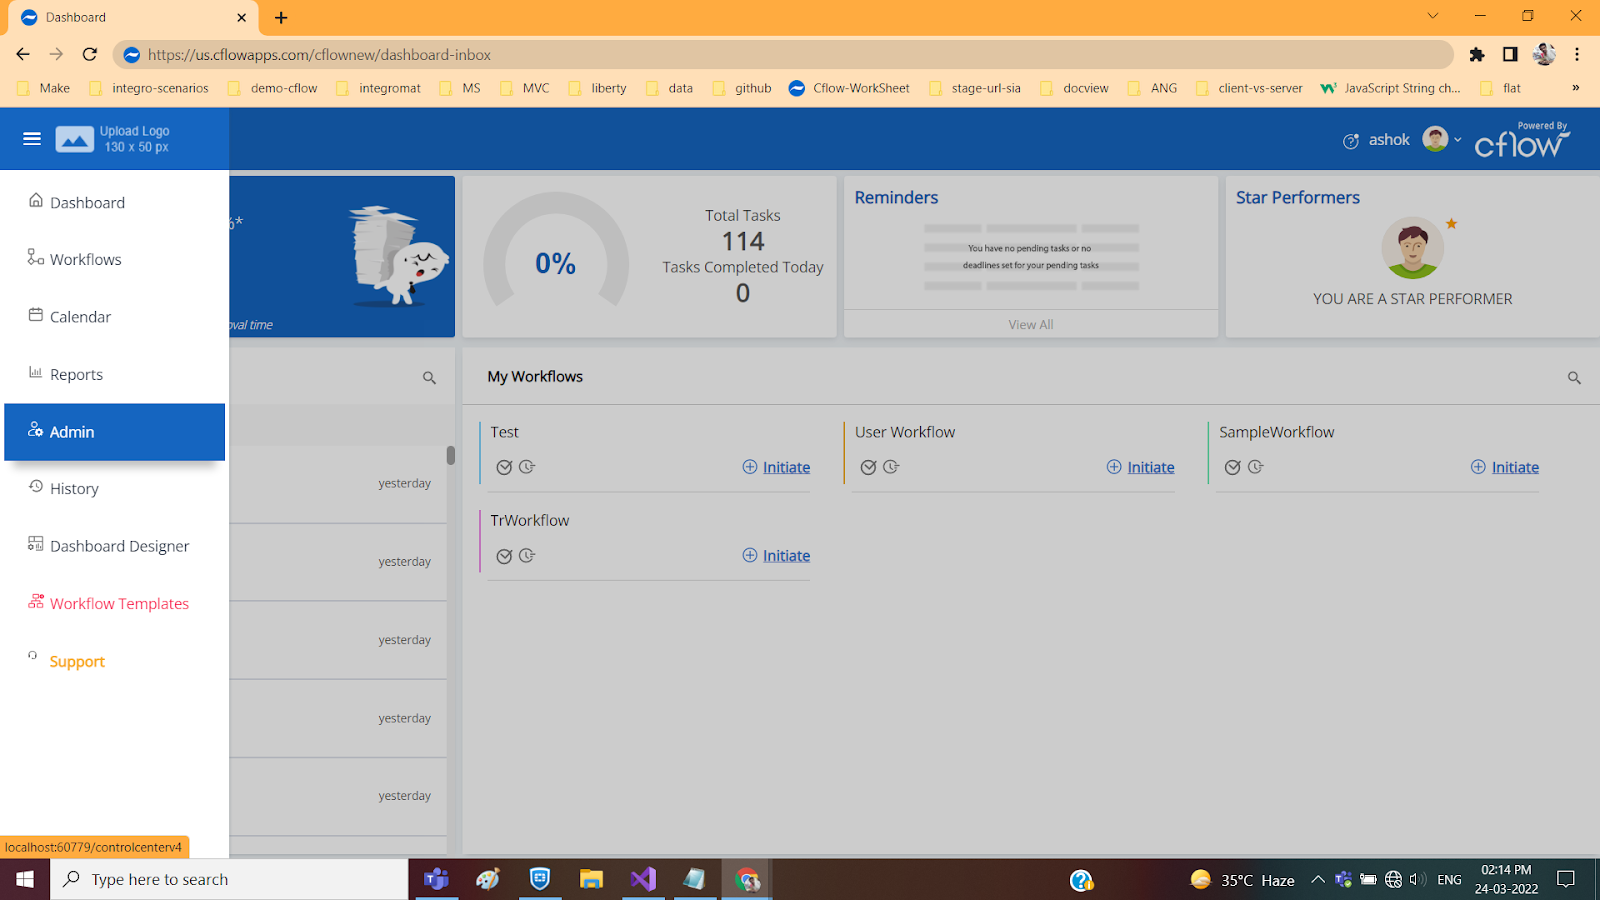The height and width of the screenshot is (900, 1600).
Task: Toggle the hamburger sidebar menu
Action: coord(32,139)
